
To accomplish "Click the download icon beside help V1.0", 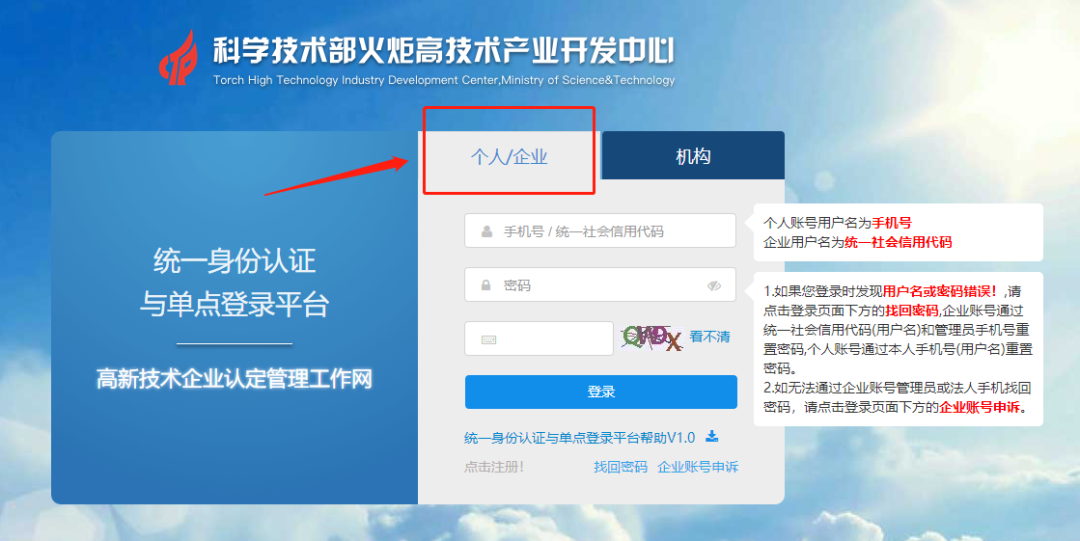I will 712,436.
